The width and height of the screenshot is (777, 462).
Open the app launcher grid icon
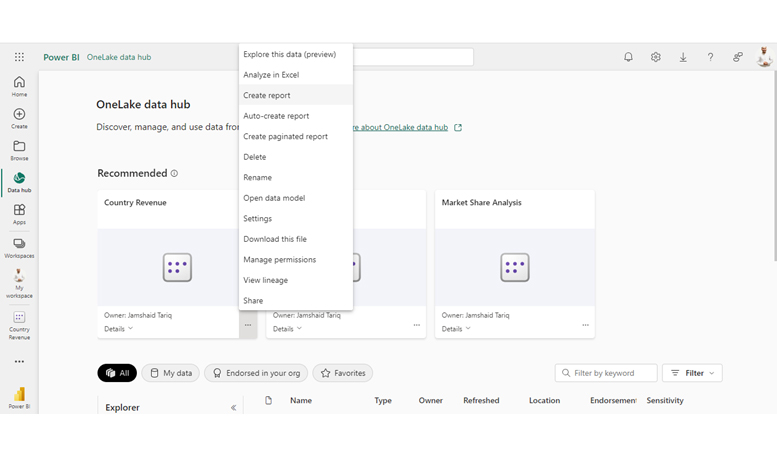(19, 57)
